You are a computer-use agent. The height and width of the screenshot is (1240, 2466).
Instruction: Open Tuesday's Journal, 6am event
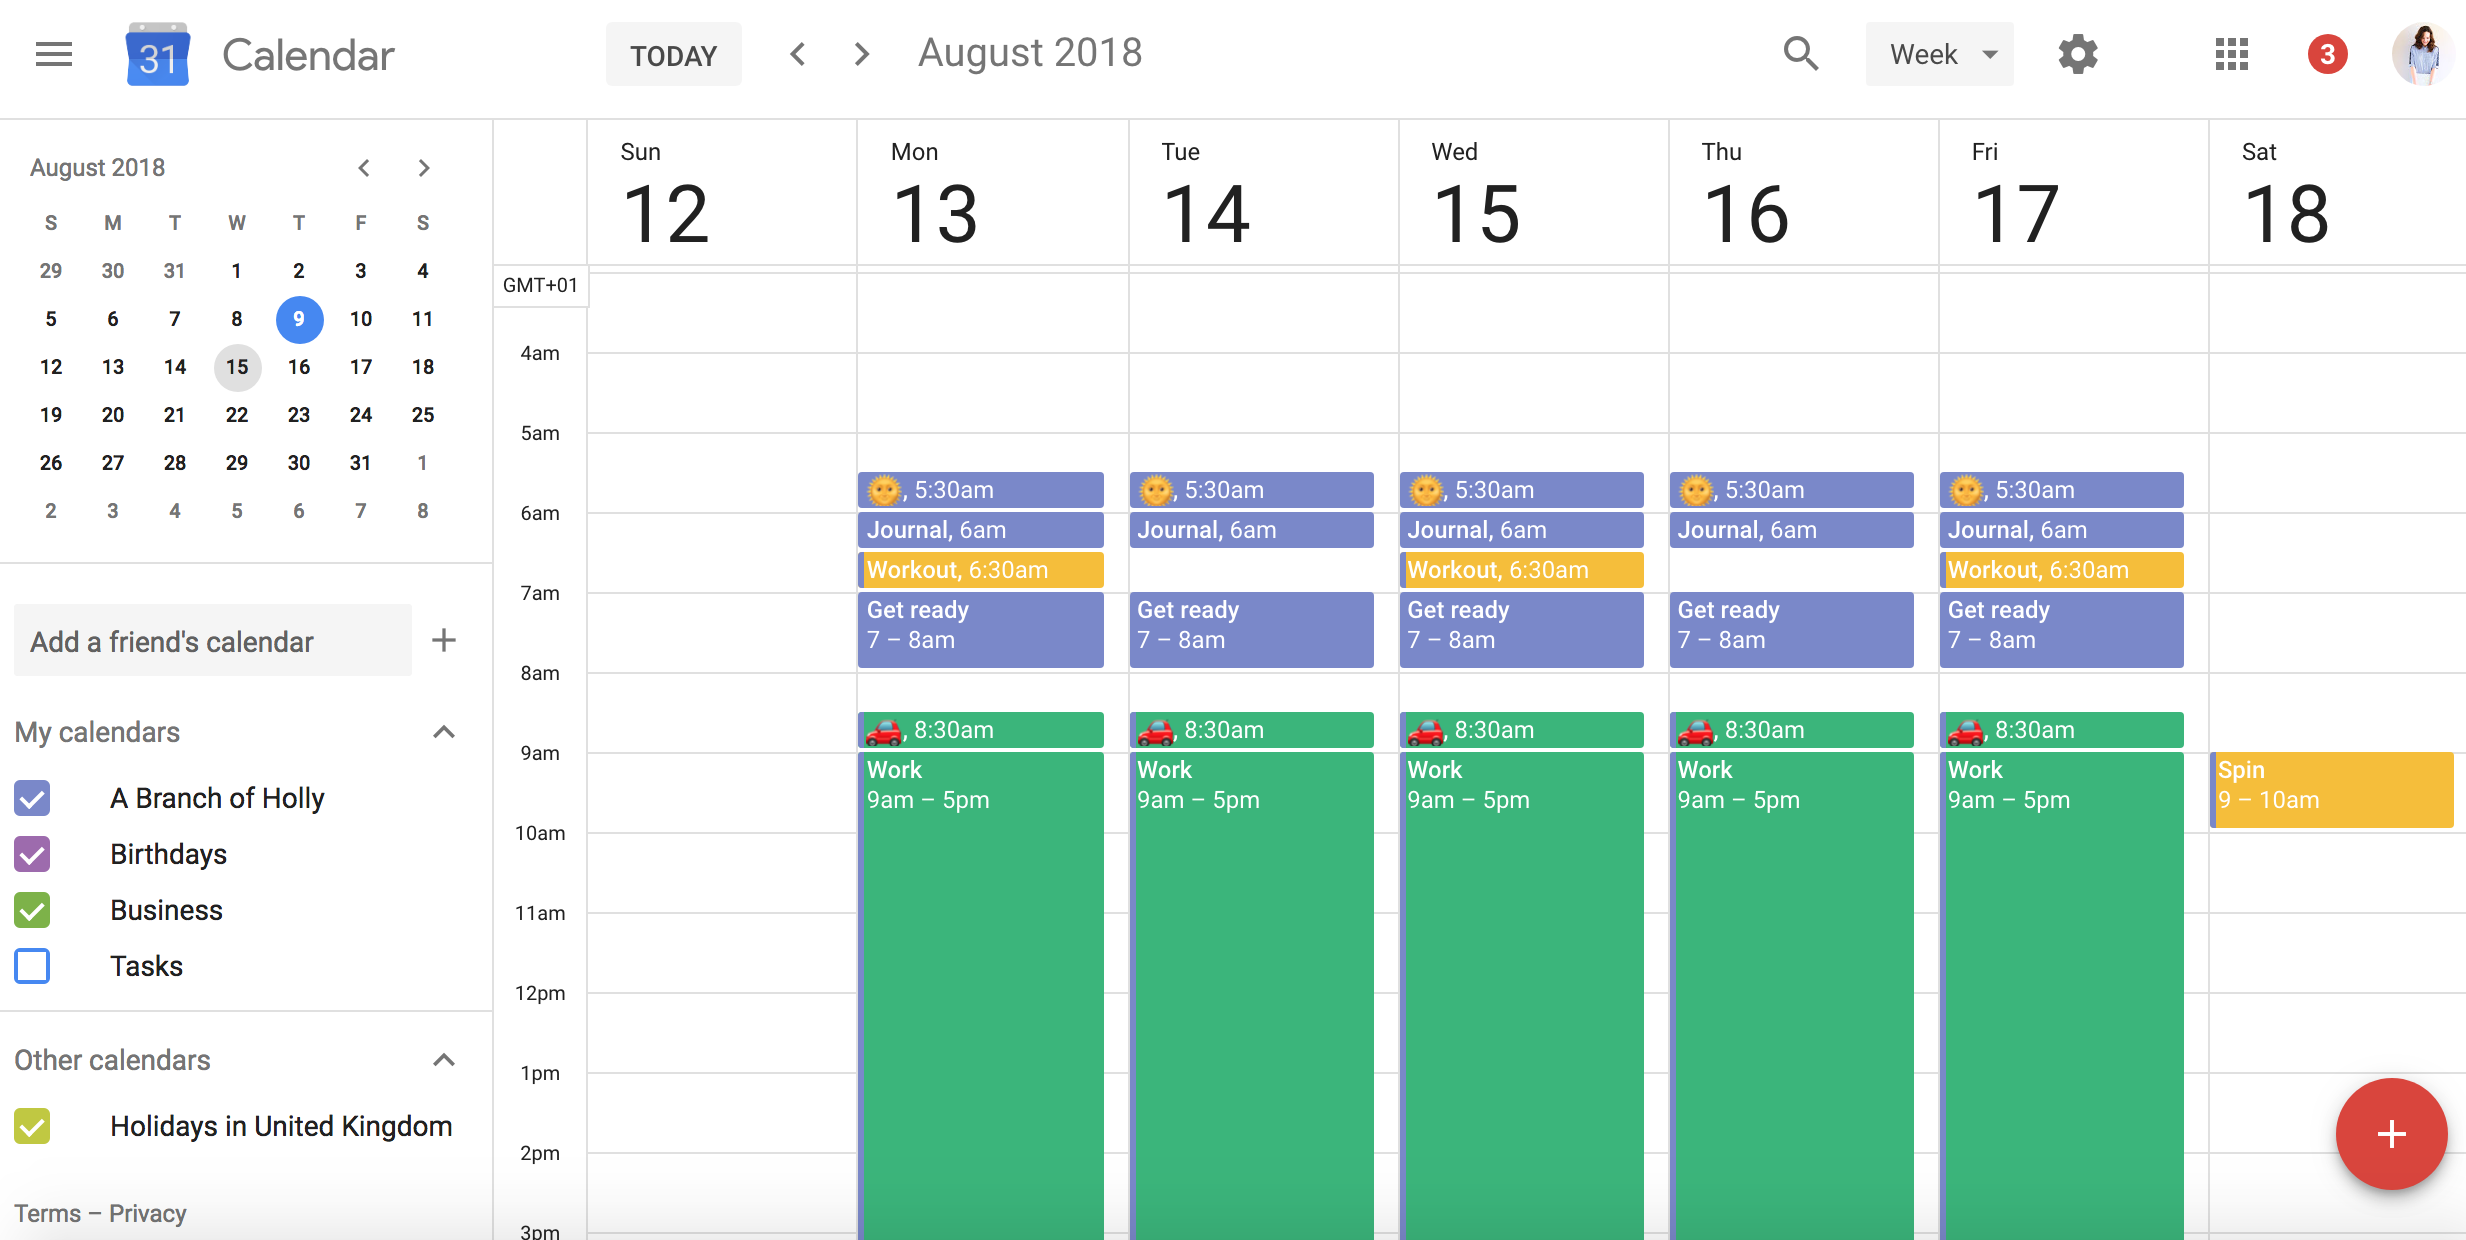point(1251,530)
